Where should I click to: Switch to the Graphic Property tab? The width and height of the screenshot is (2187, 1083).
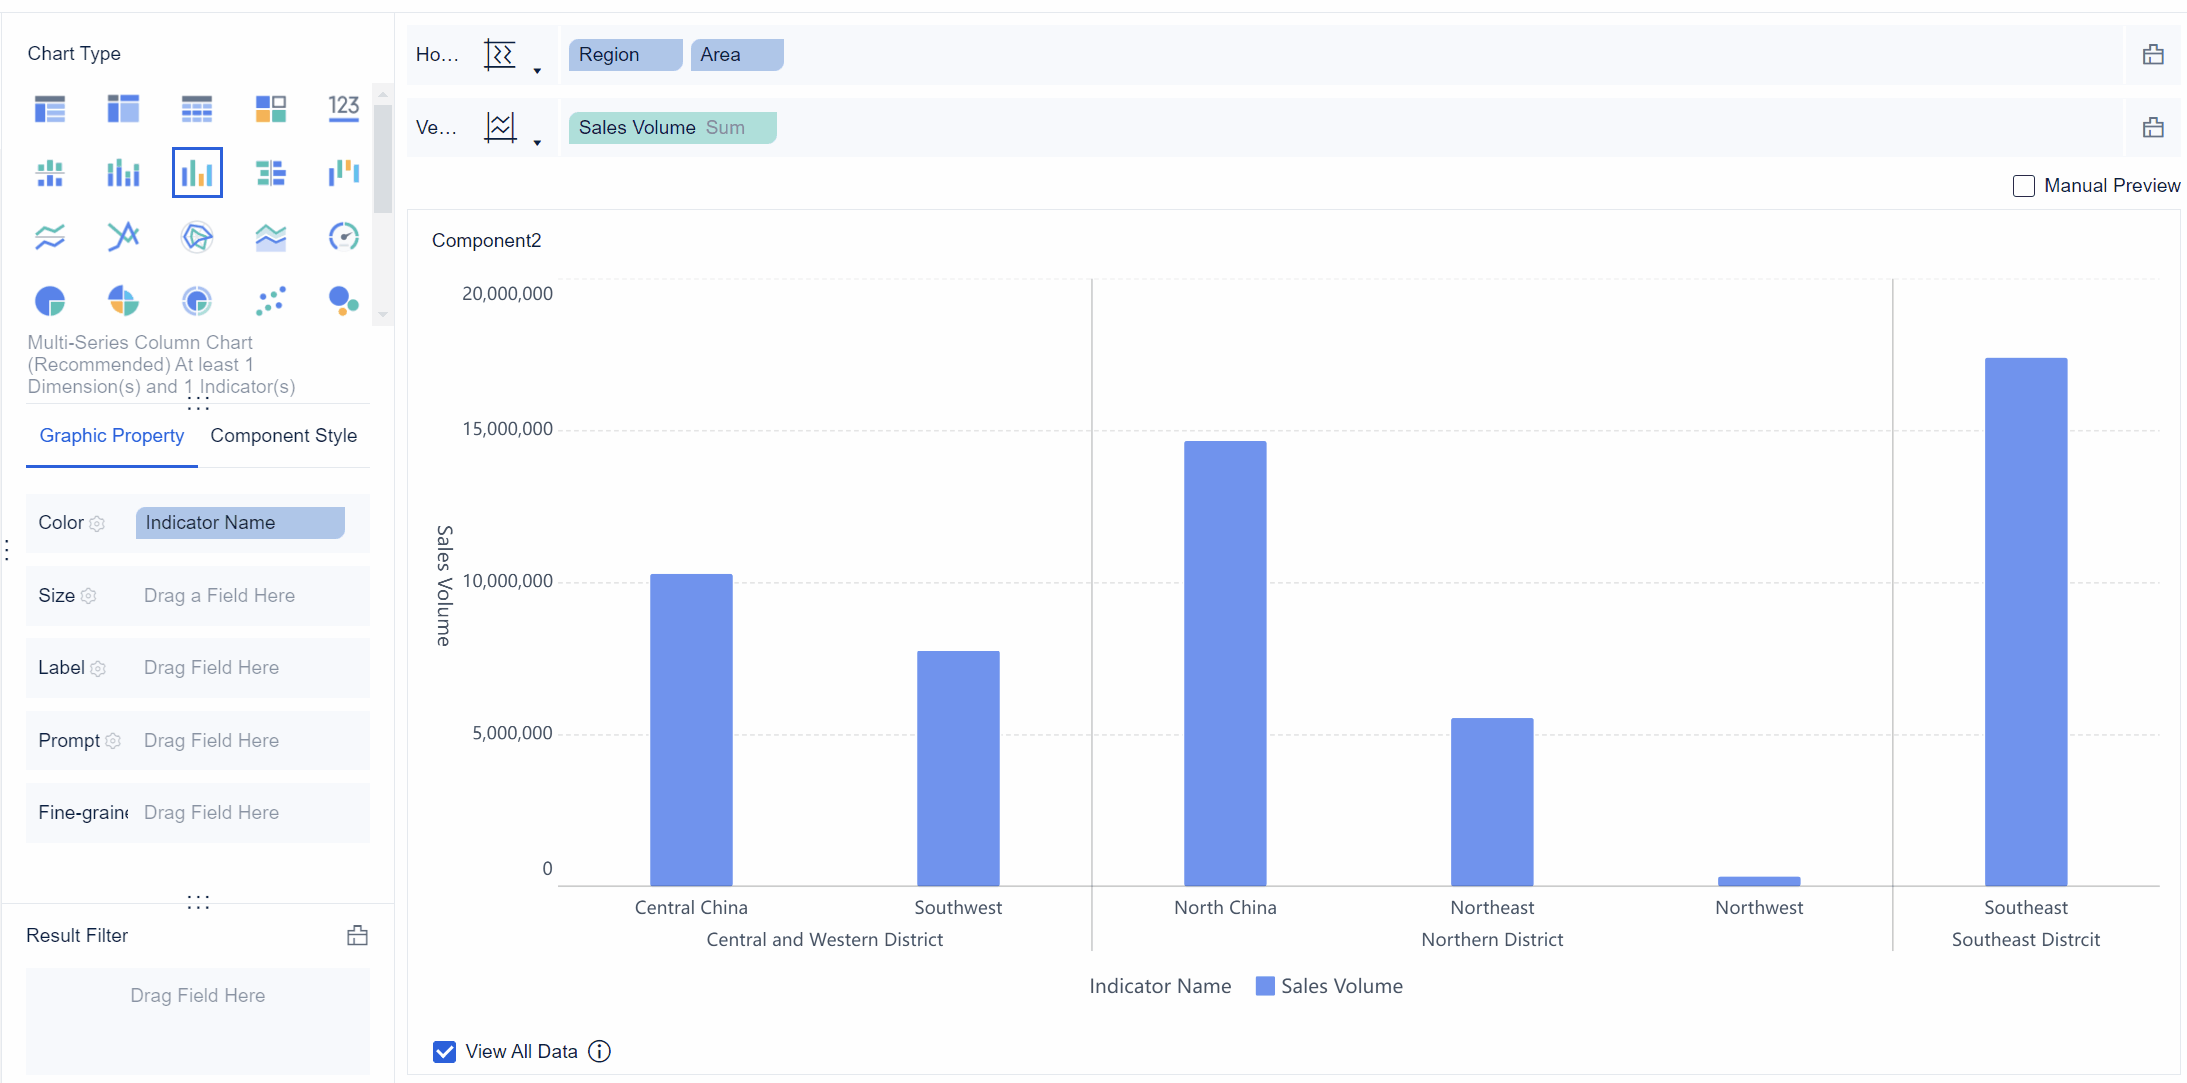coord(112,436)
